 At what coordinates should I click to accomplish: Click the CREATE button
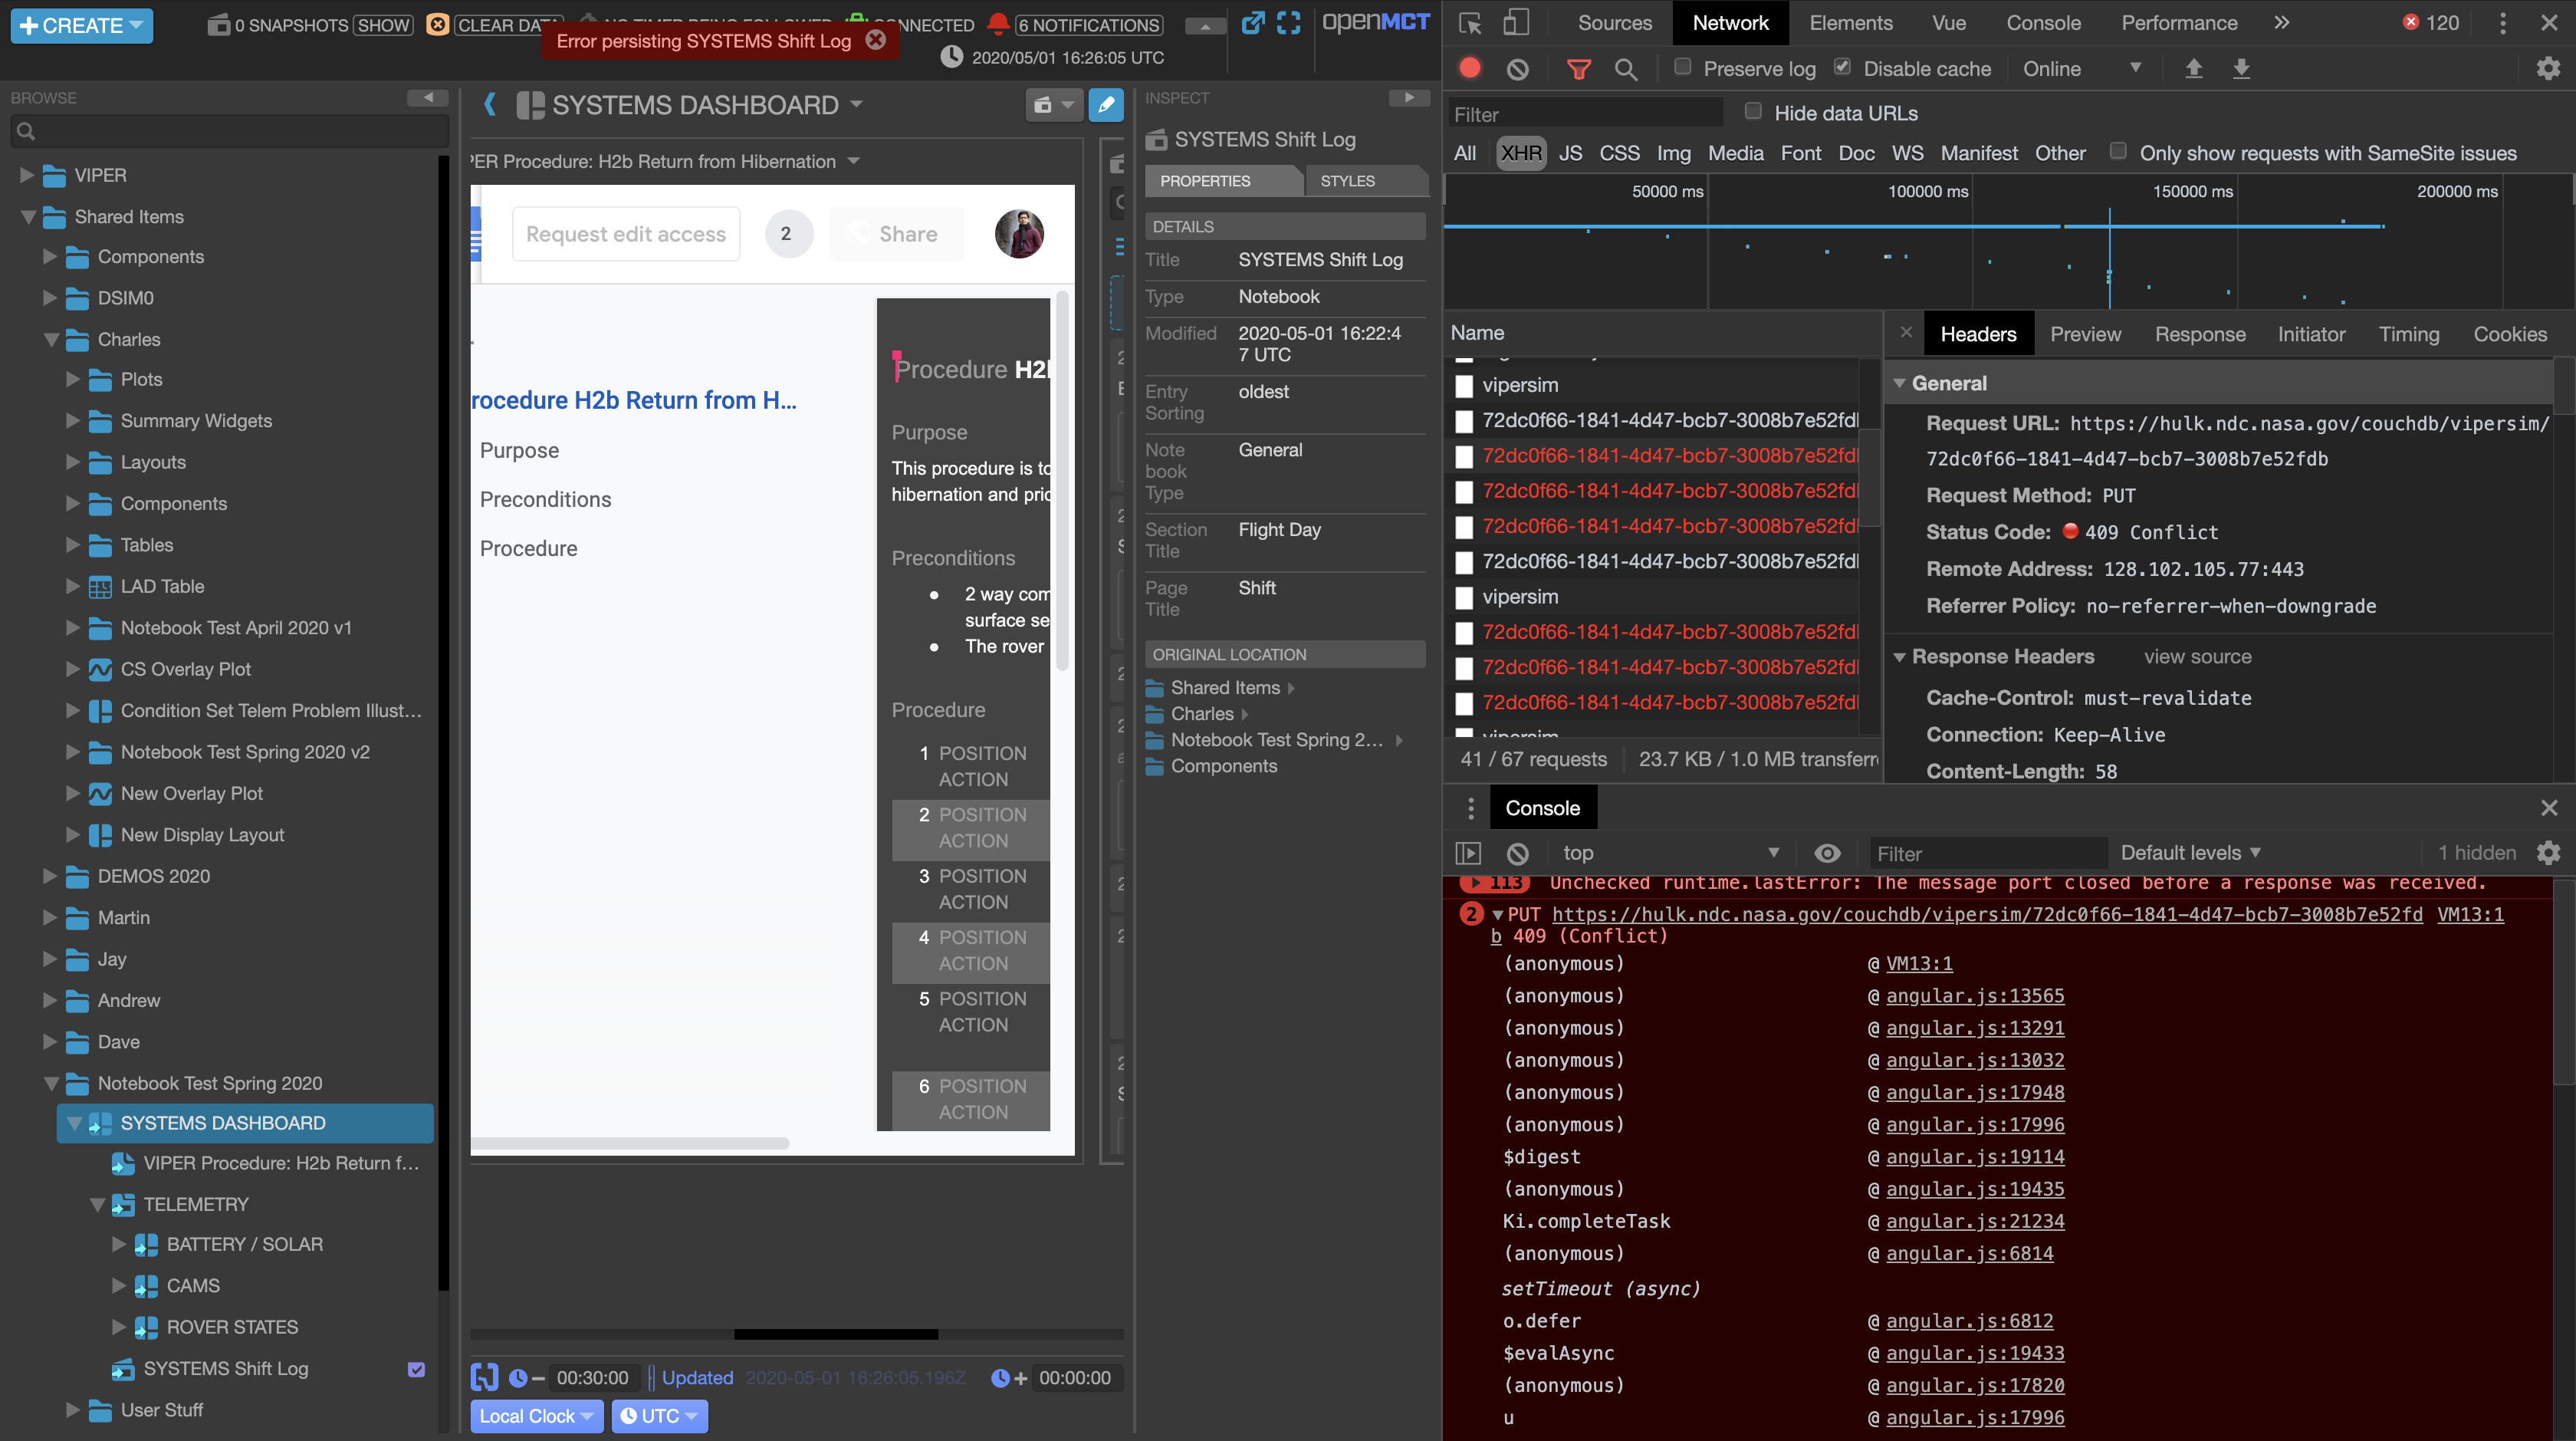coord(80,25)
